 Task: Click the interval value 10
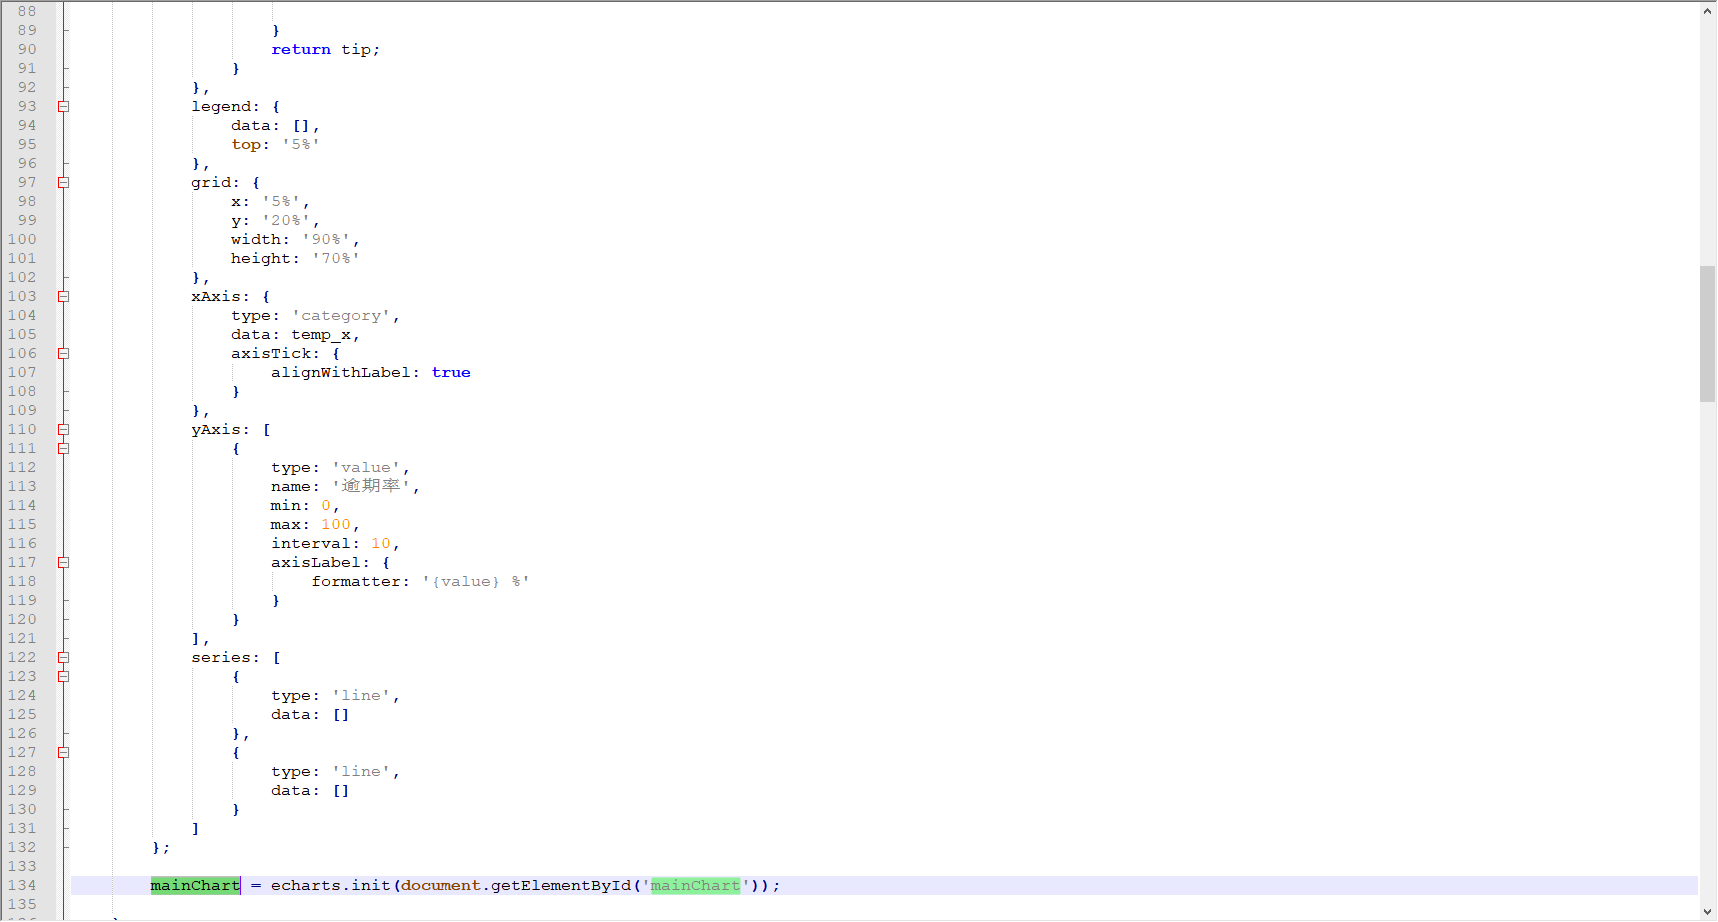pos(381,543)
